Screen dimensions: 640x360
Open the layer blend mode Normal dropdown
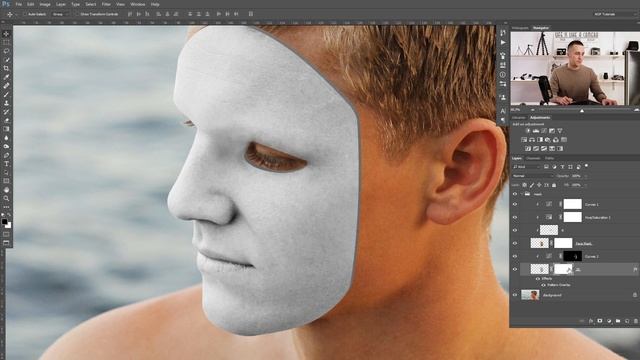tap(533, 176)
